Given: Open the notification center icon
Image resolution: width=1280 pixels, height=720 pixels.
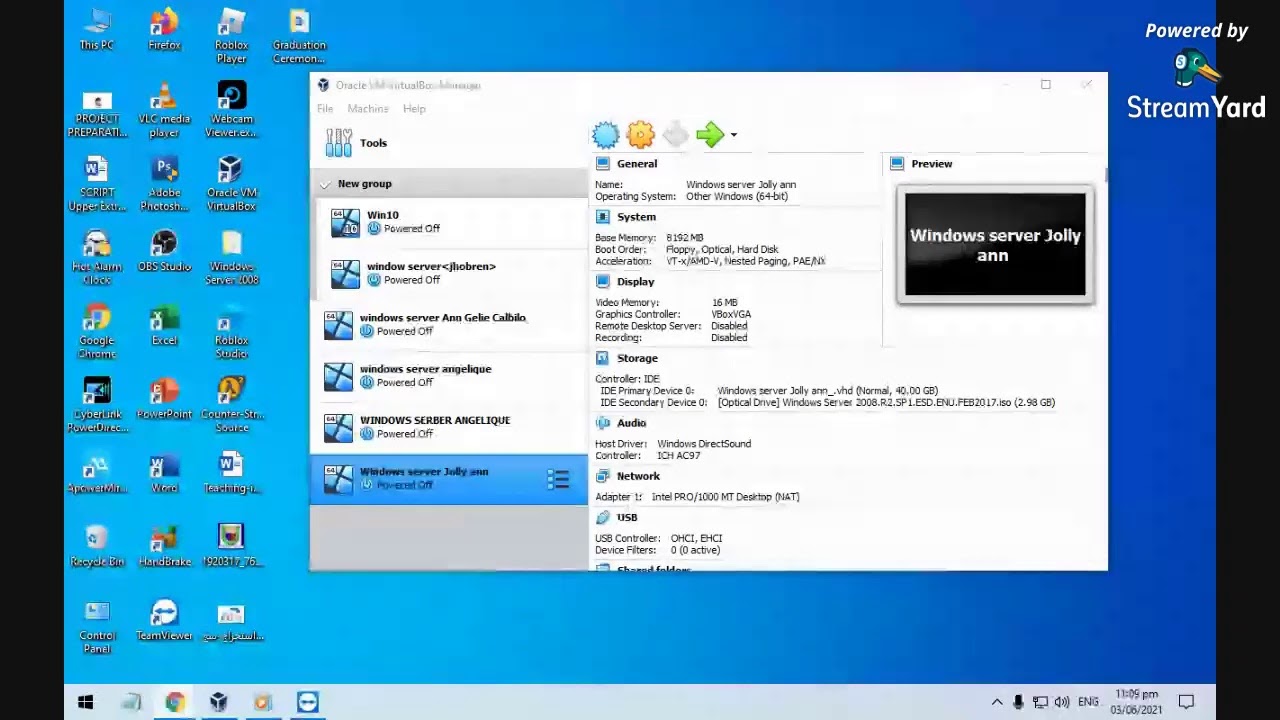Looking at the screenshot, I should (1187, 702).
